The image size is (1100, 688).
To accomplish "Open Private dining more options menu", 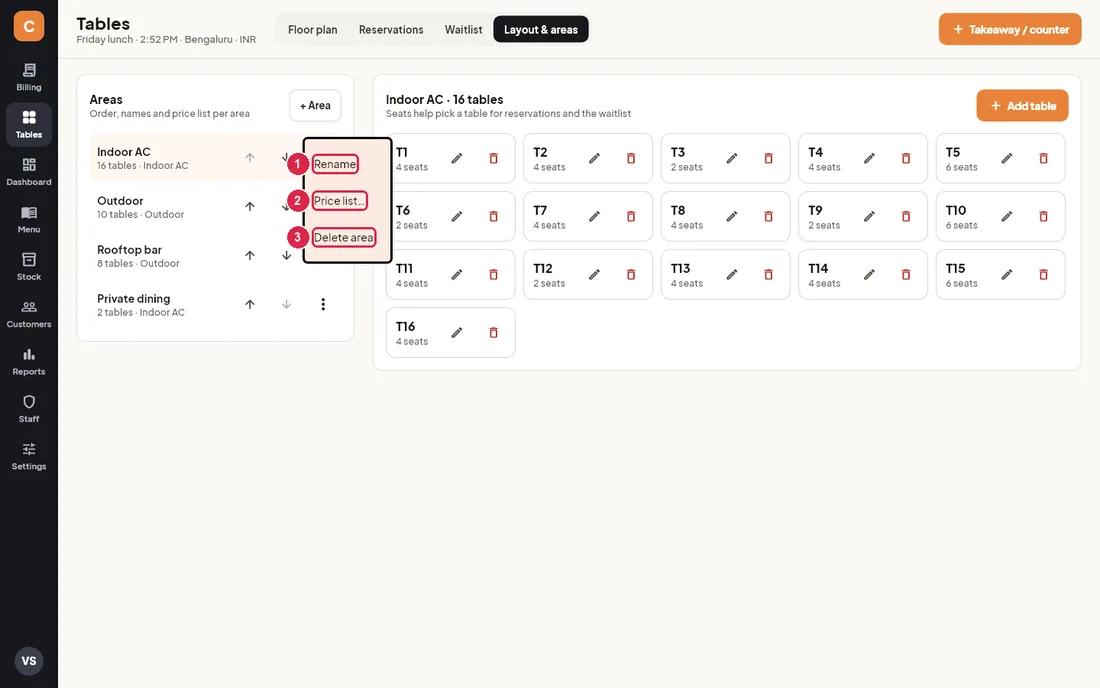I will [323, 304].
